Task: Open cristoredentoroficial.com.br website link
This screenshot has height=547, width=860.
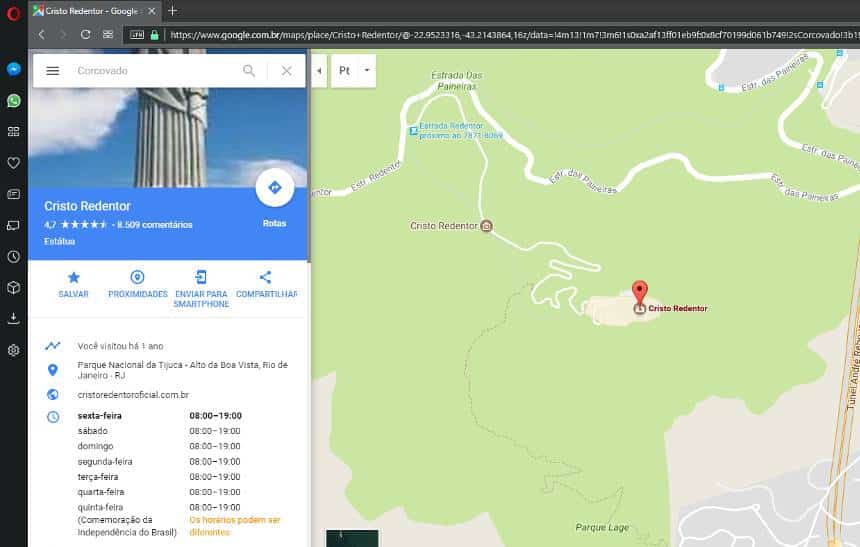Action: pyautogui.click(x=133, y=395)
